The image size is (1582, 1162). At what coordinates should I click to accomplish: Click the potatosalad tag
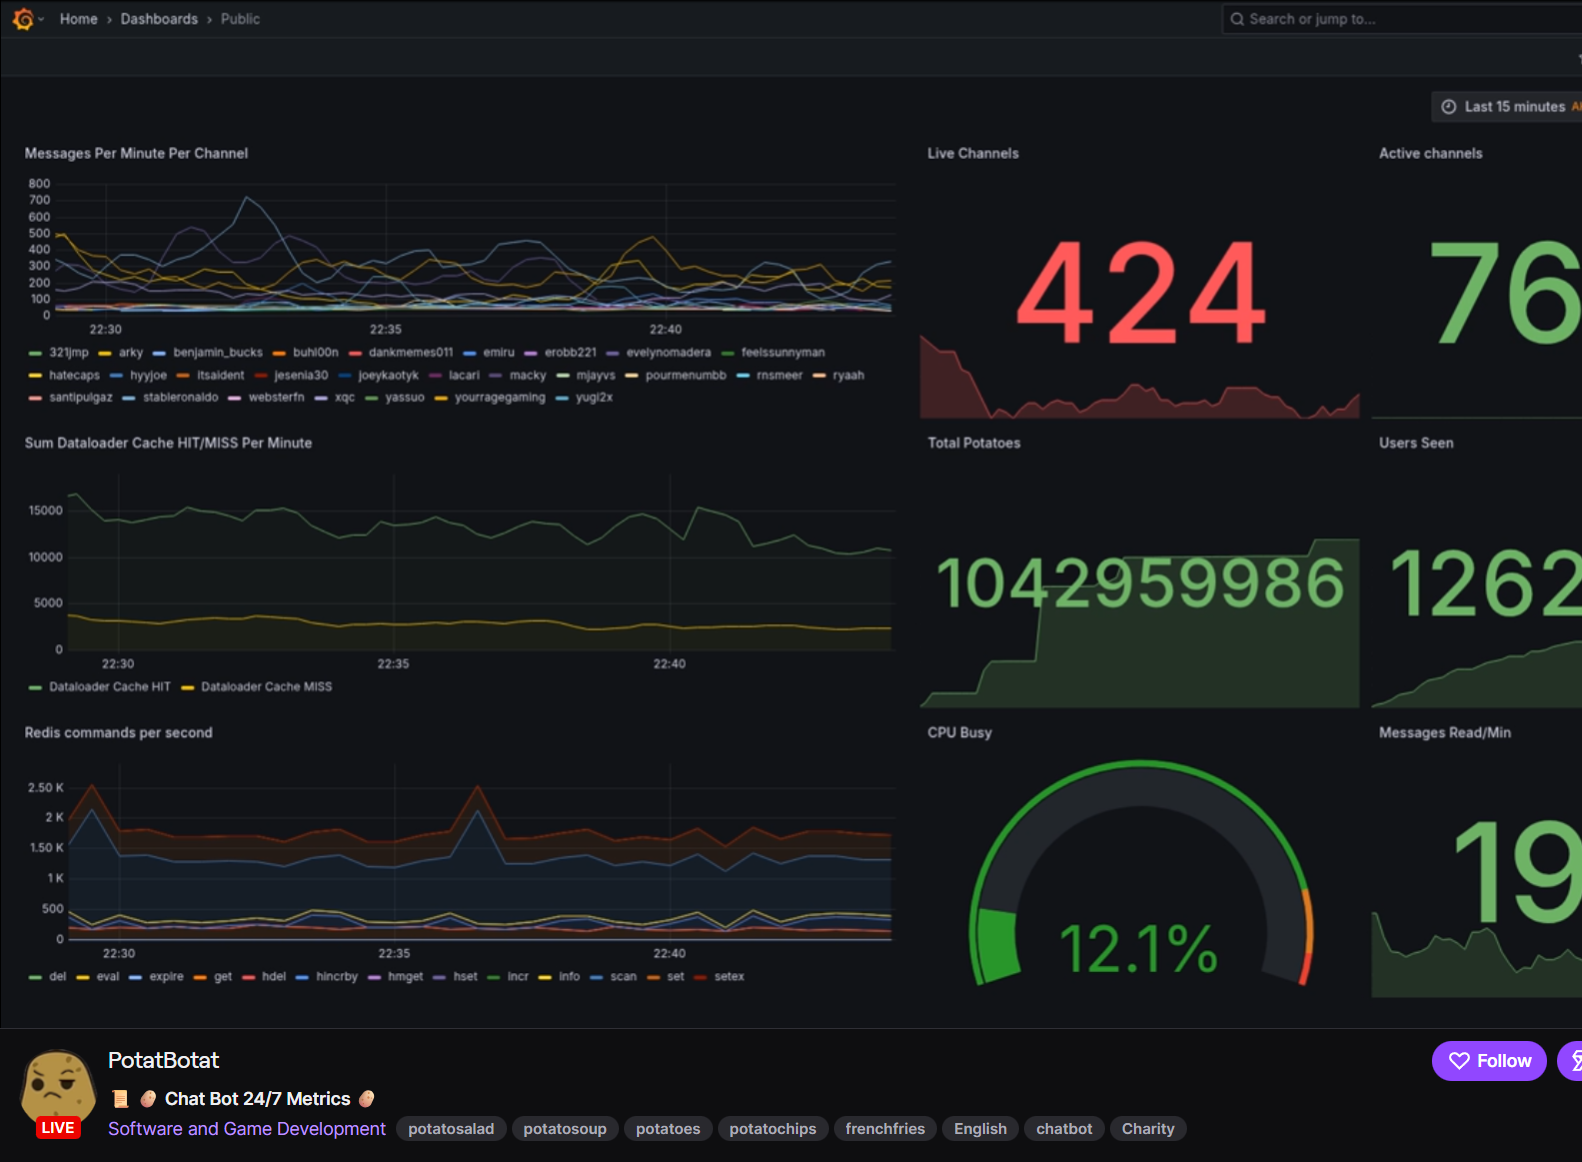pos(451,1129)
